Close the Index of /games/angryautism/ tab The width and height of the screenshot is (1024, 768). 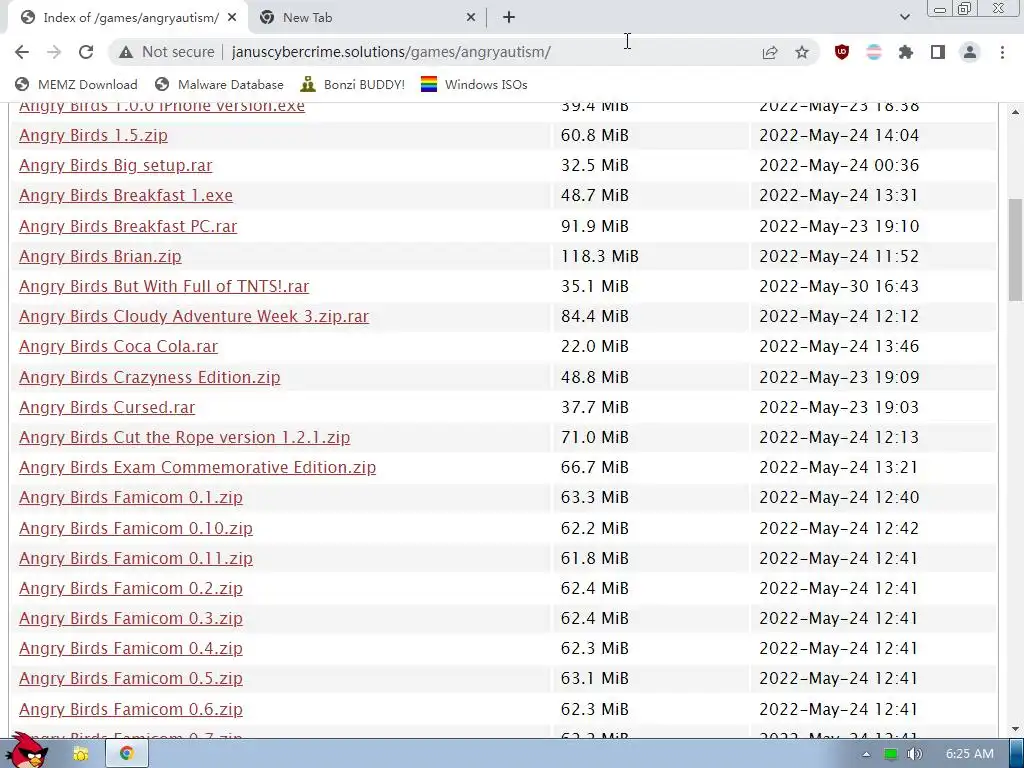232,18
